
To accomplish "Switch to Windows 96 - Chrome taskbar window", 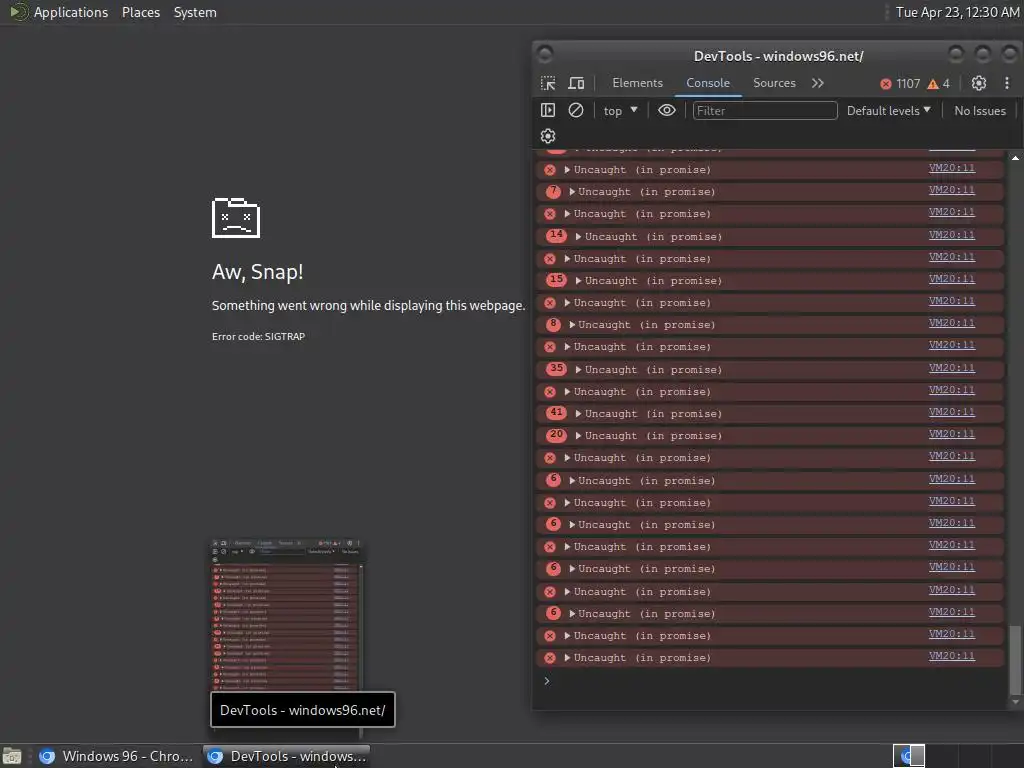I will tap(116, 756).
